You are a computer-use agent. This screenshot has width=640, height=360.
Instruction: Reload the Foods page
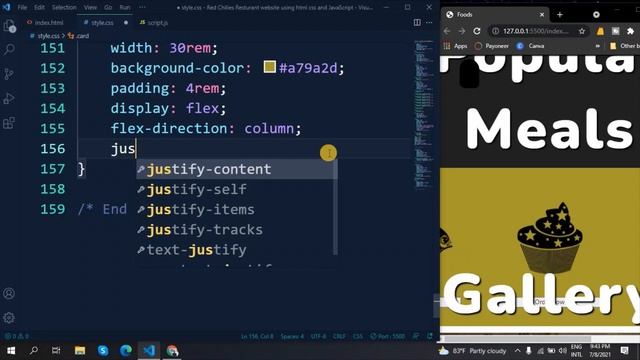click(477, 31)
